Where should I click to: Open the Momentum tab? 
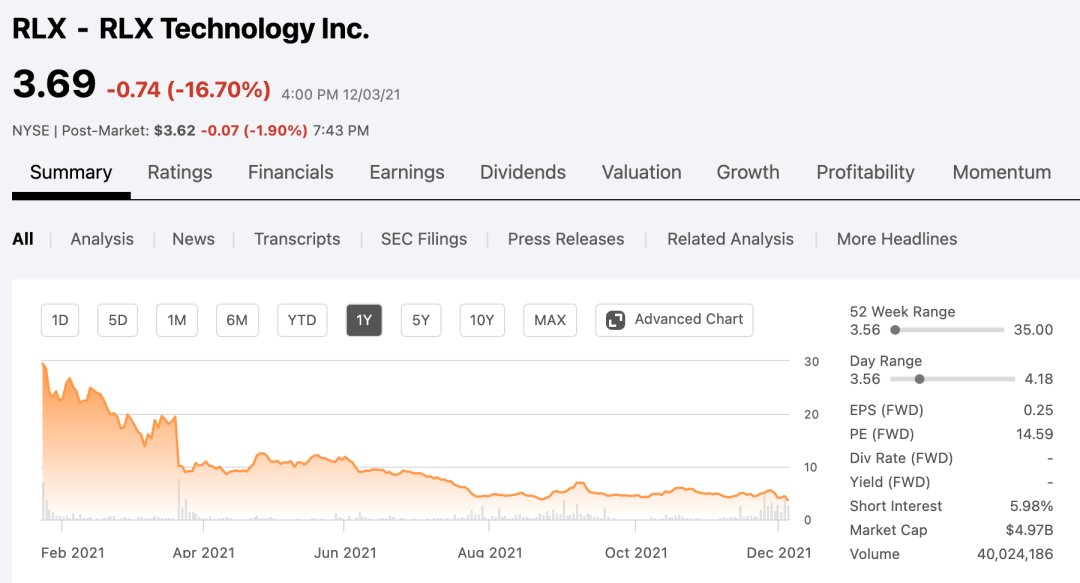point(1002,172)
